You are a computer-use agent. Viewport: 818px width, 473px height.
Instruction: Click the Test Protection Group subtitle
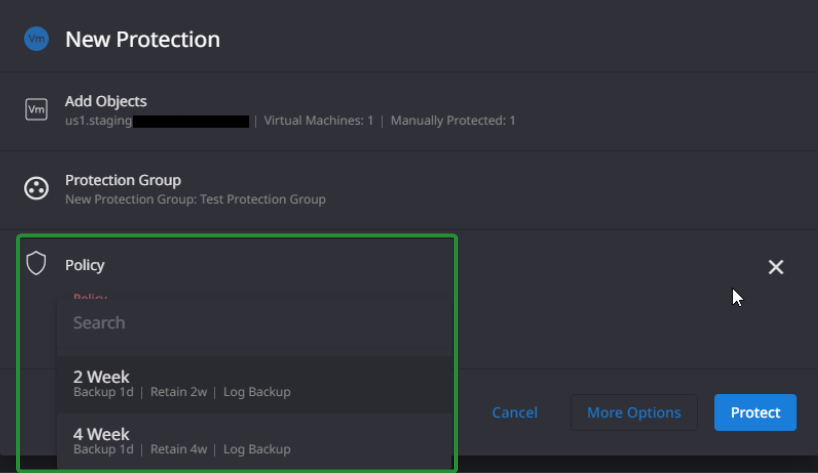pyautogui.click(x=195, y=199)
